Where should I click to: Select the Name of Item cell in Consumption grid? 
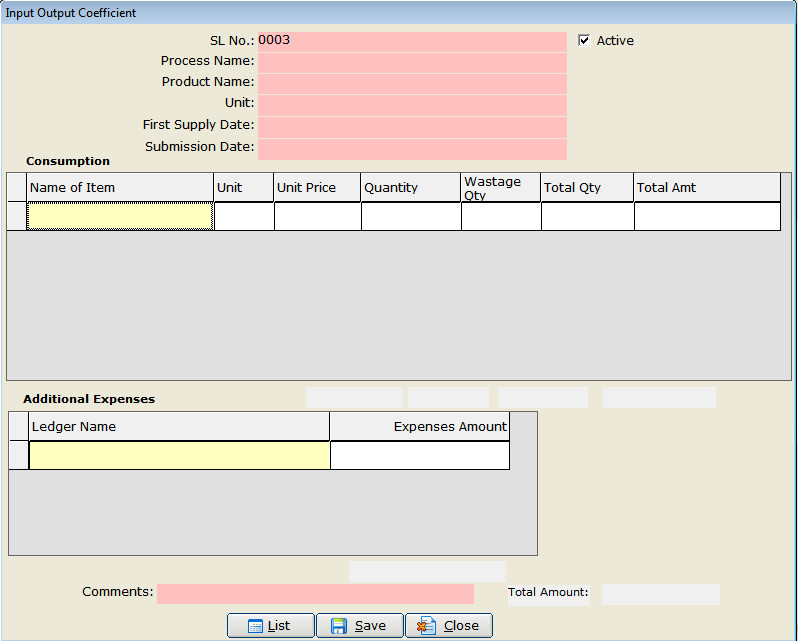[x=120, y=216]
